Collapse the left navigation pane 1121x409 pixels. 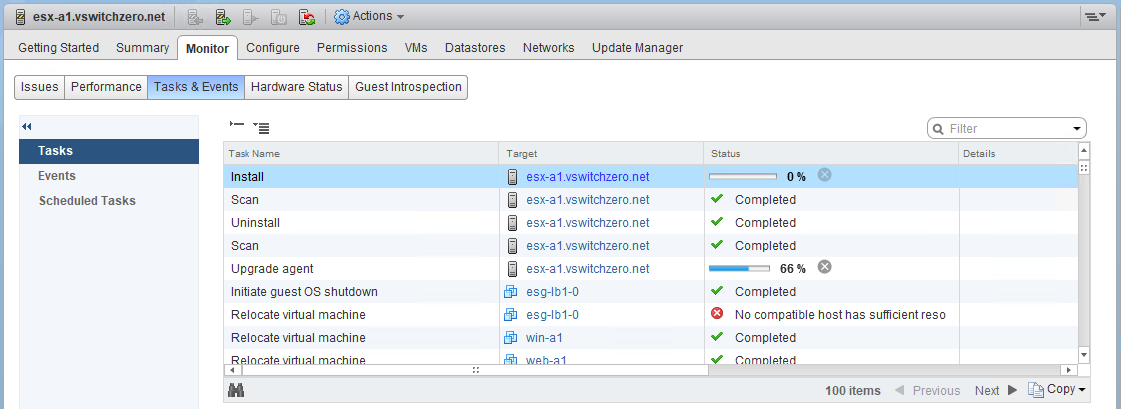(27, 126)
